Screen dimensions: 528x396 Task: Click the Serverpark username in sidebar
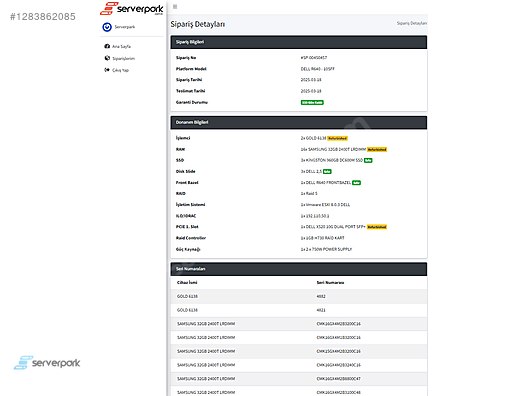tap(125, 27)
